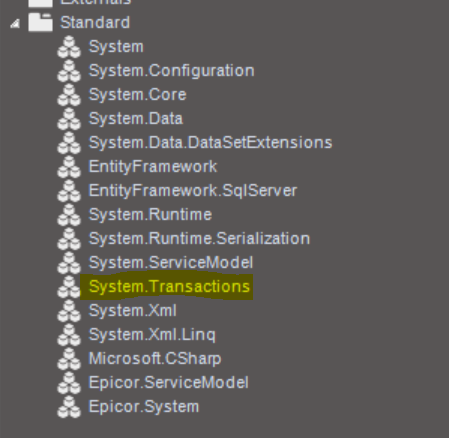Click the Standard folder label
Viewport: 449px width, 438px height.
[x=95, y=23]
